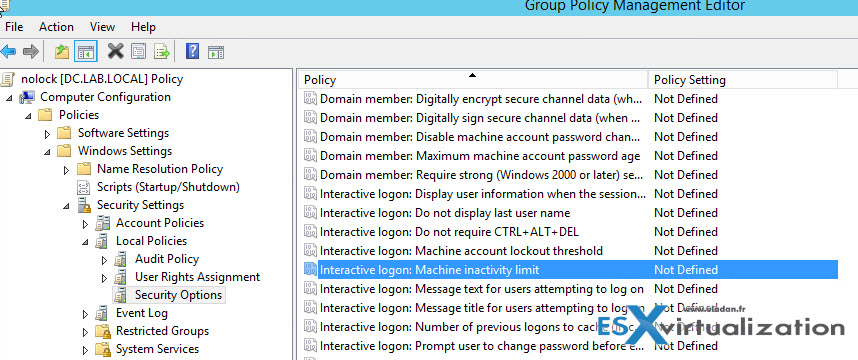Collapse the Local Policies node
Screen dimensions: 858x360
[x=85, y=242]
